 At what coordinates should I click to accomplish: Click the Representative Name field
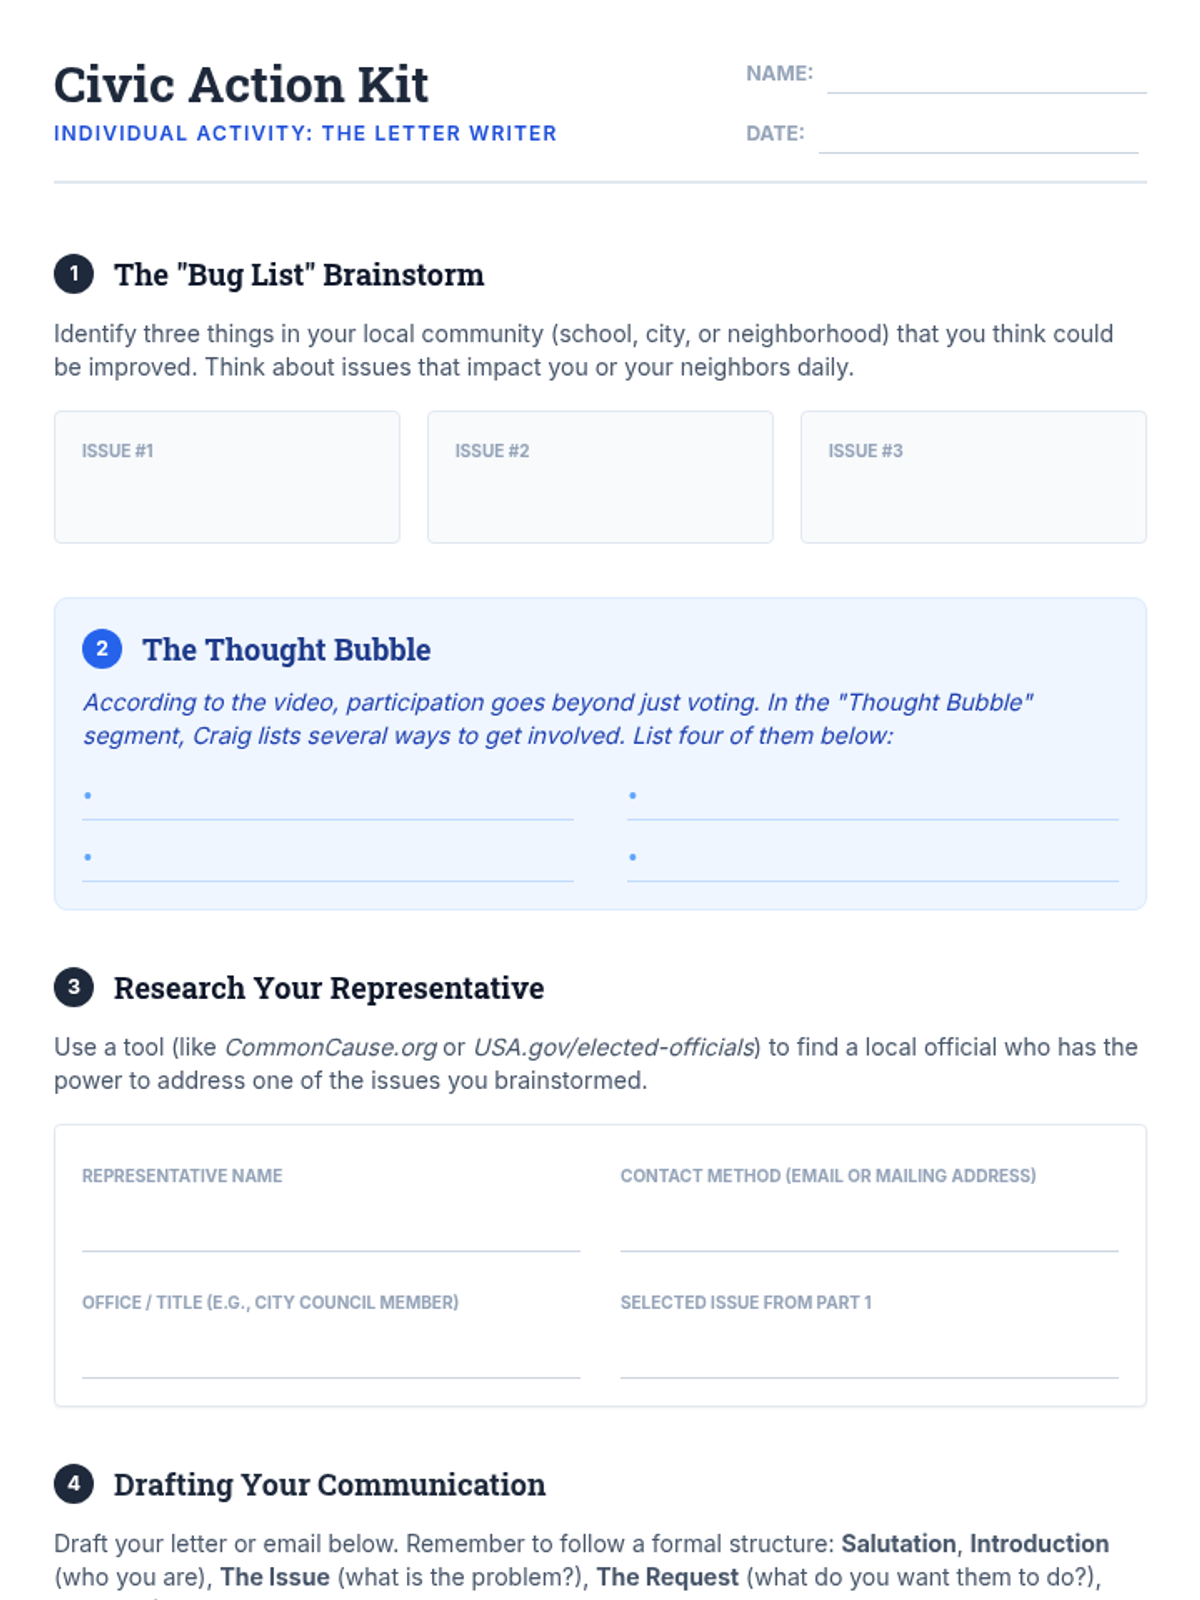pyautogui.click(x=331, y=1230)
